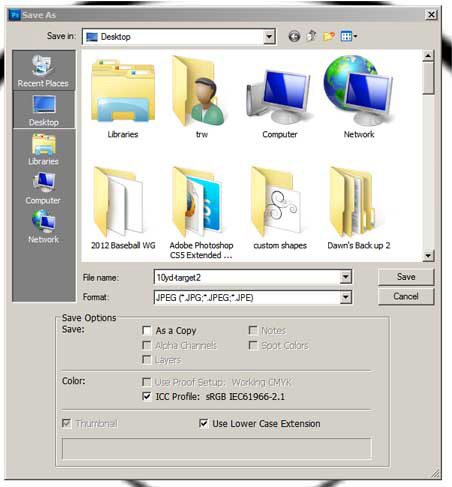Toggle the As a Copy checkbox

[147, 331]
